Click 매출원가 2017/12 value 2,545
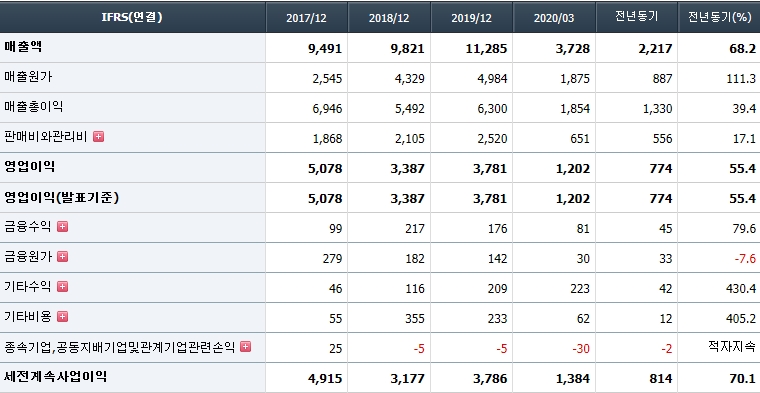The width and height of the screenshot is (760, 393). click(x=327, y=79)
